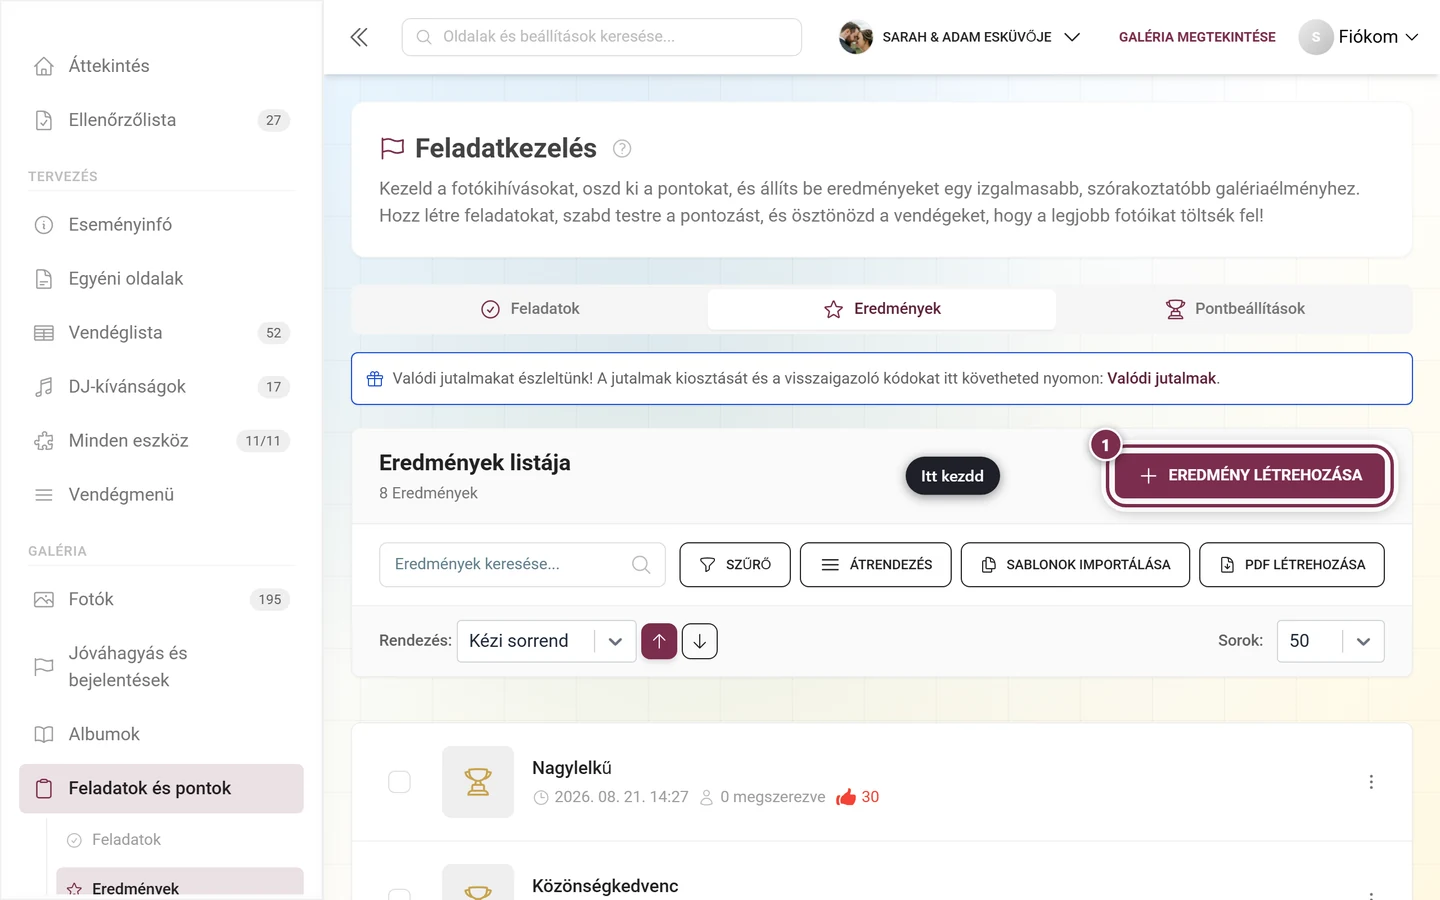Click the Áttekintés home icon
The width and height of the screenshot is (1440, 900).
44,66
